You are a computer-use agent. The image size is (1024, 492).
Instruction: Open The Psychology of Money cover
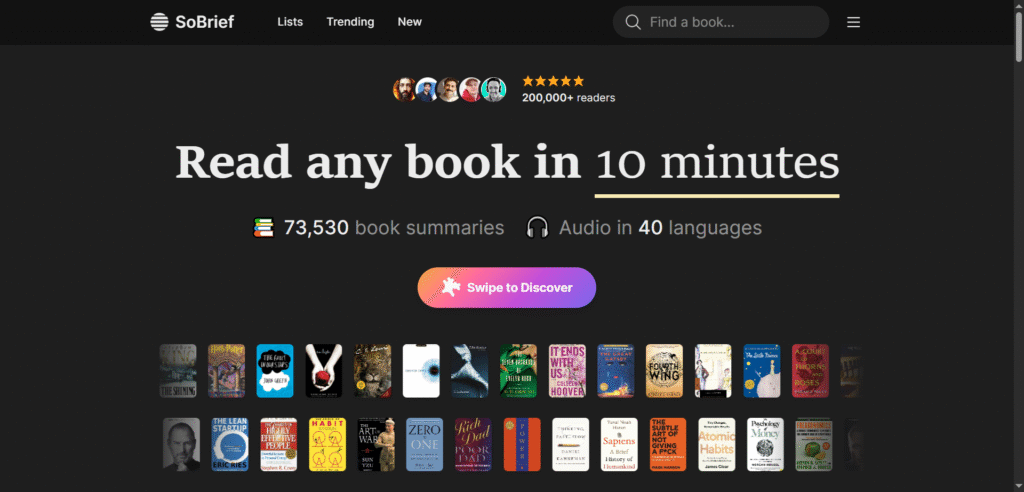click(x=765, y=445)
